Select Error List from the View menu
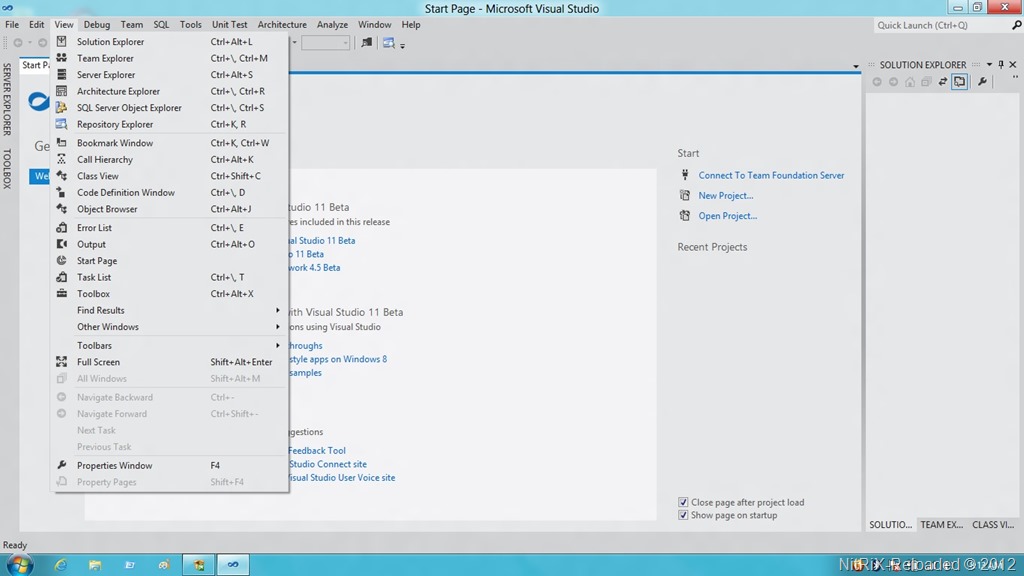Image resolution: width=1024 pixels, height=576 pixels. point(95,228)
